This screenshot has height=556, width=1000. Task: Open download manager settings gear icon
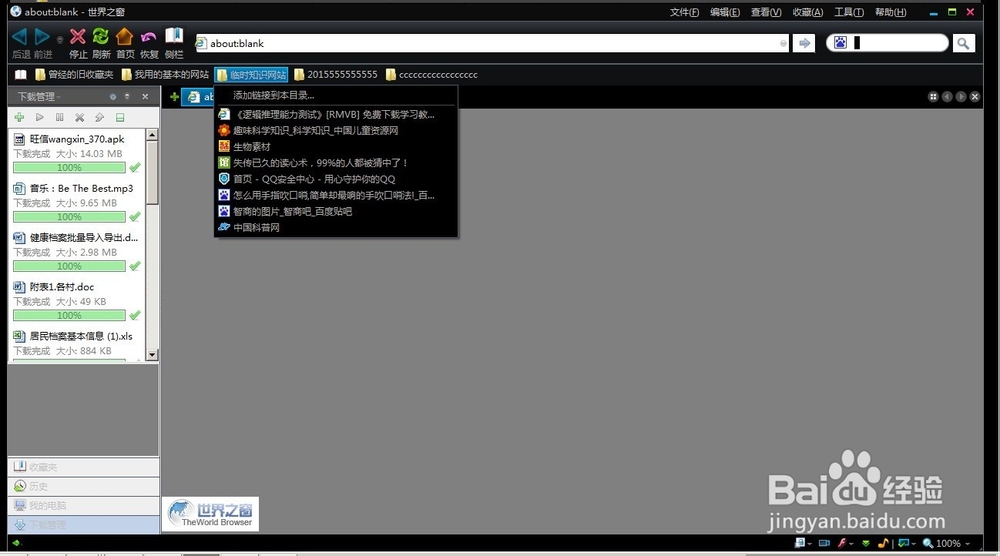point(113,97)
